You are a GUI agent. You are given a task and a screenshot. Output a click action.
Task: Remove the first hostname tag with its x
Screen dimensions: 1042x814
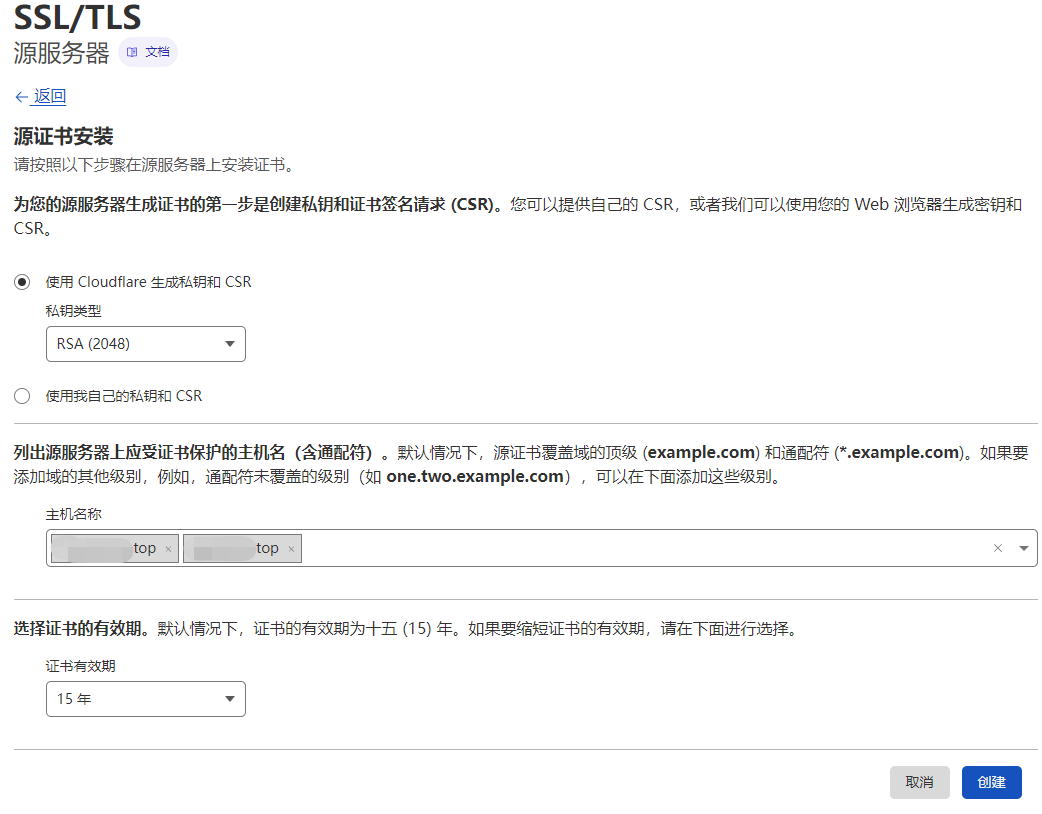pos(168,549)
